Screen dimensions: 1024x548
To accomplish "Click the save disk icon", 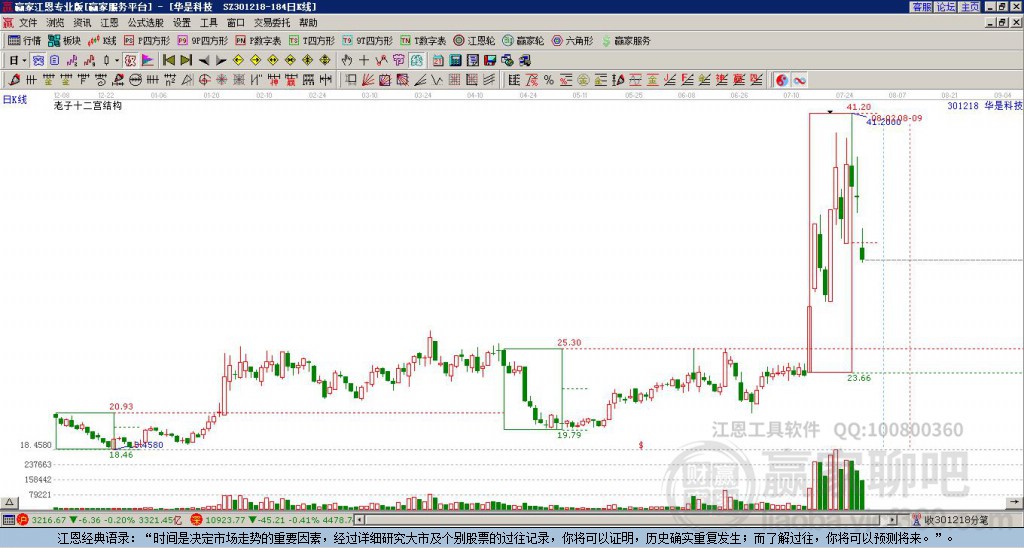I will coord(490,61).
